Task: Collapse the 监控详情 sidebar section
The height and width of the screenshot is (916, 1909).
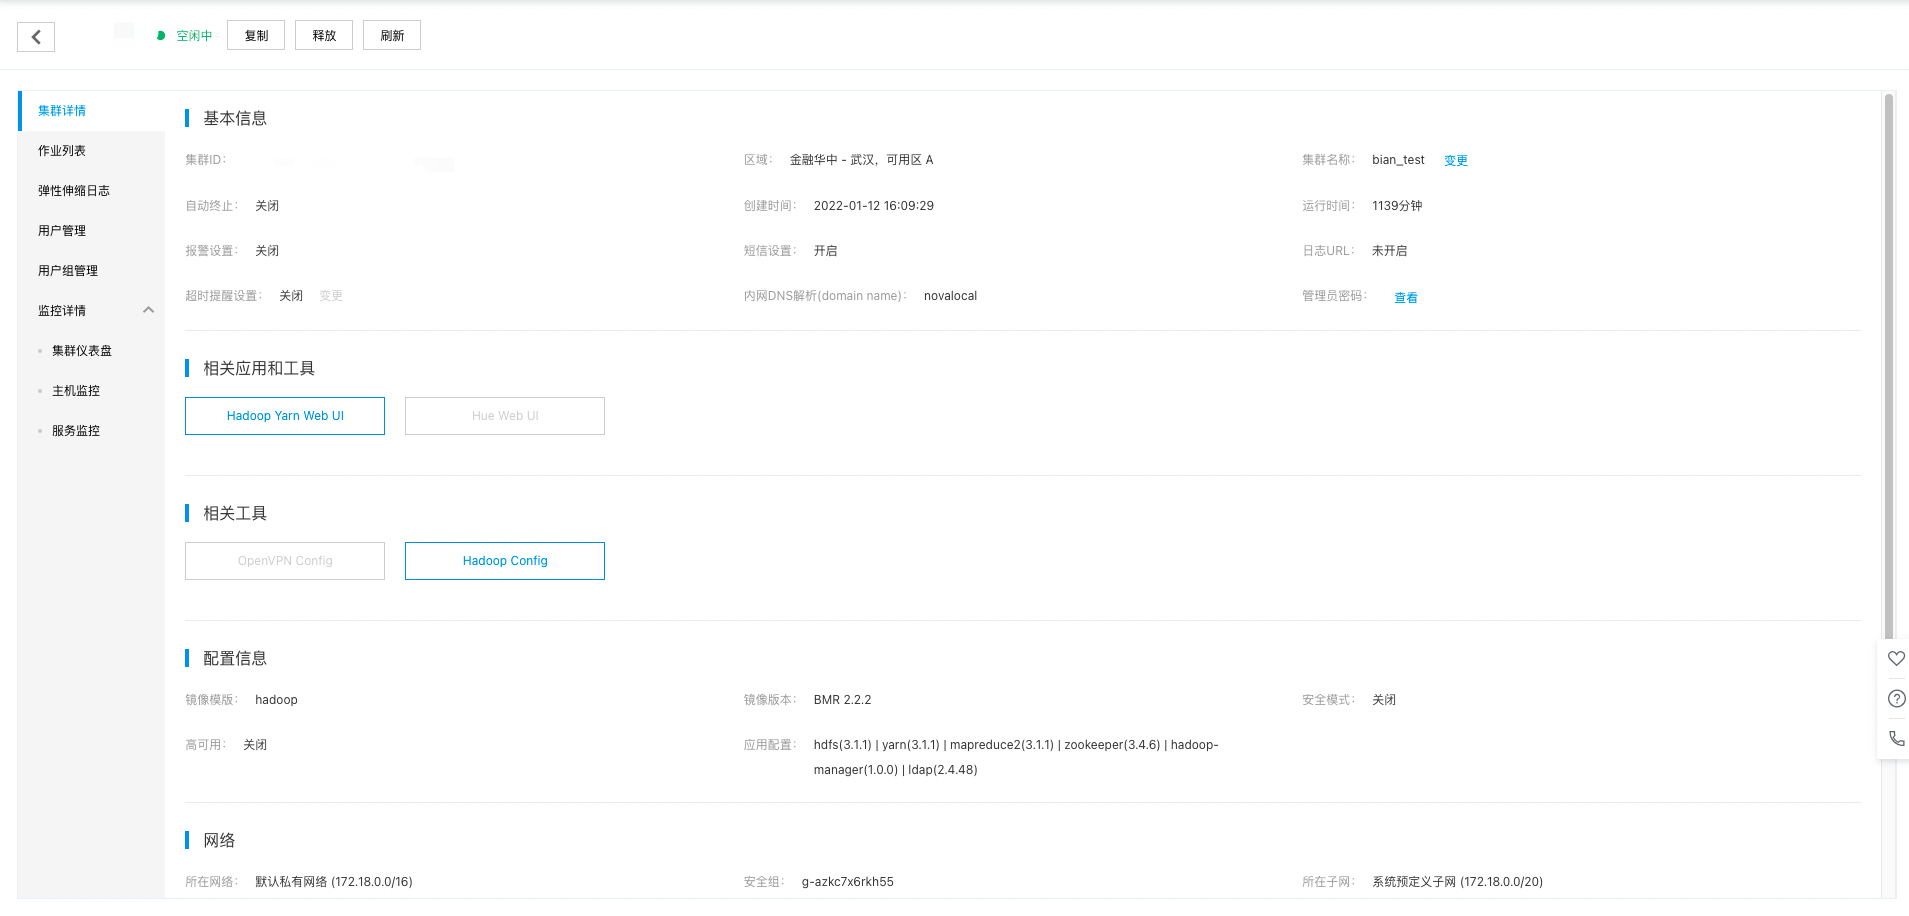Action: click(x=148, y=310)
